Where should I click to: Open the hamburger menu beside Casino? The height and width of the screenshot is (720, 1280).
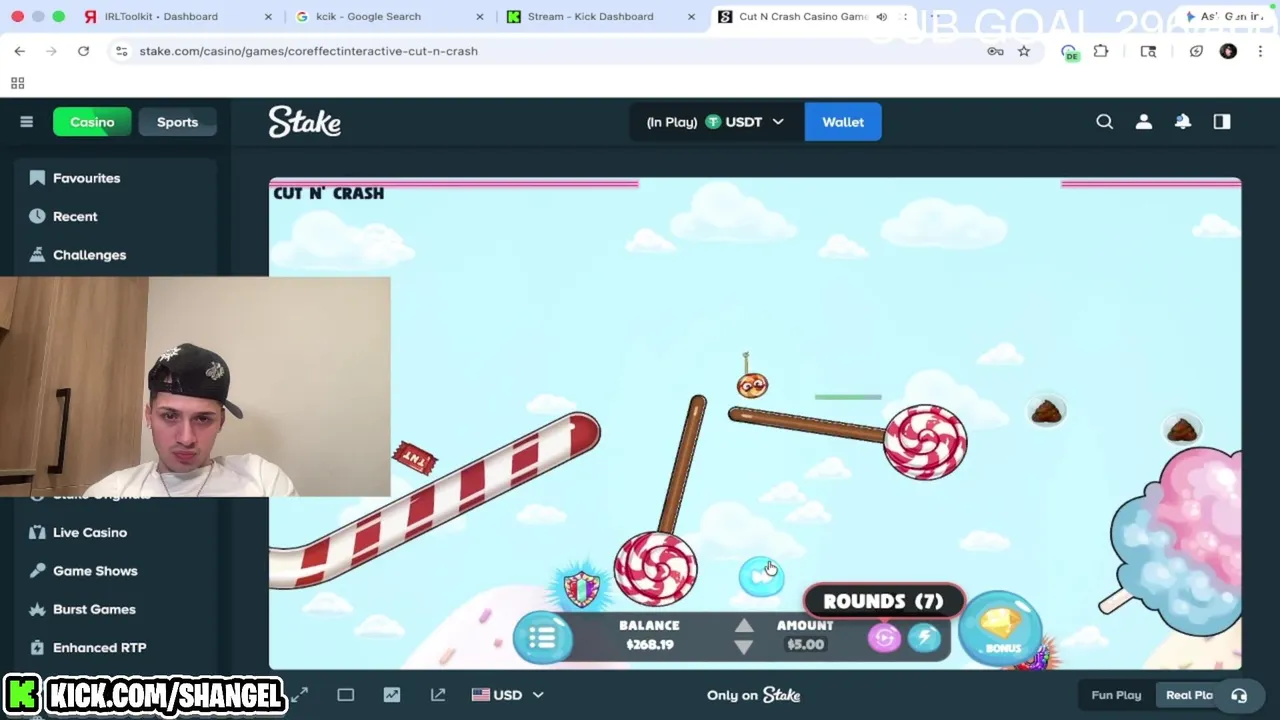(x=27, y=122)
